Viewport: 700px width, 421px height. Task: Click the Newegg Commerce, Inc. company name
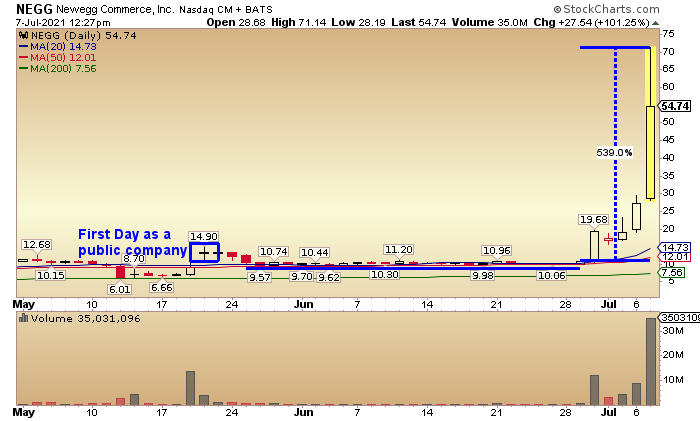115,9
